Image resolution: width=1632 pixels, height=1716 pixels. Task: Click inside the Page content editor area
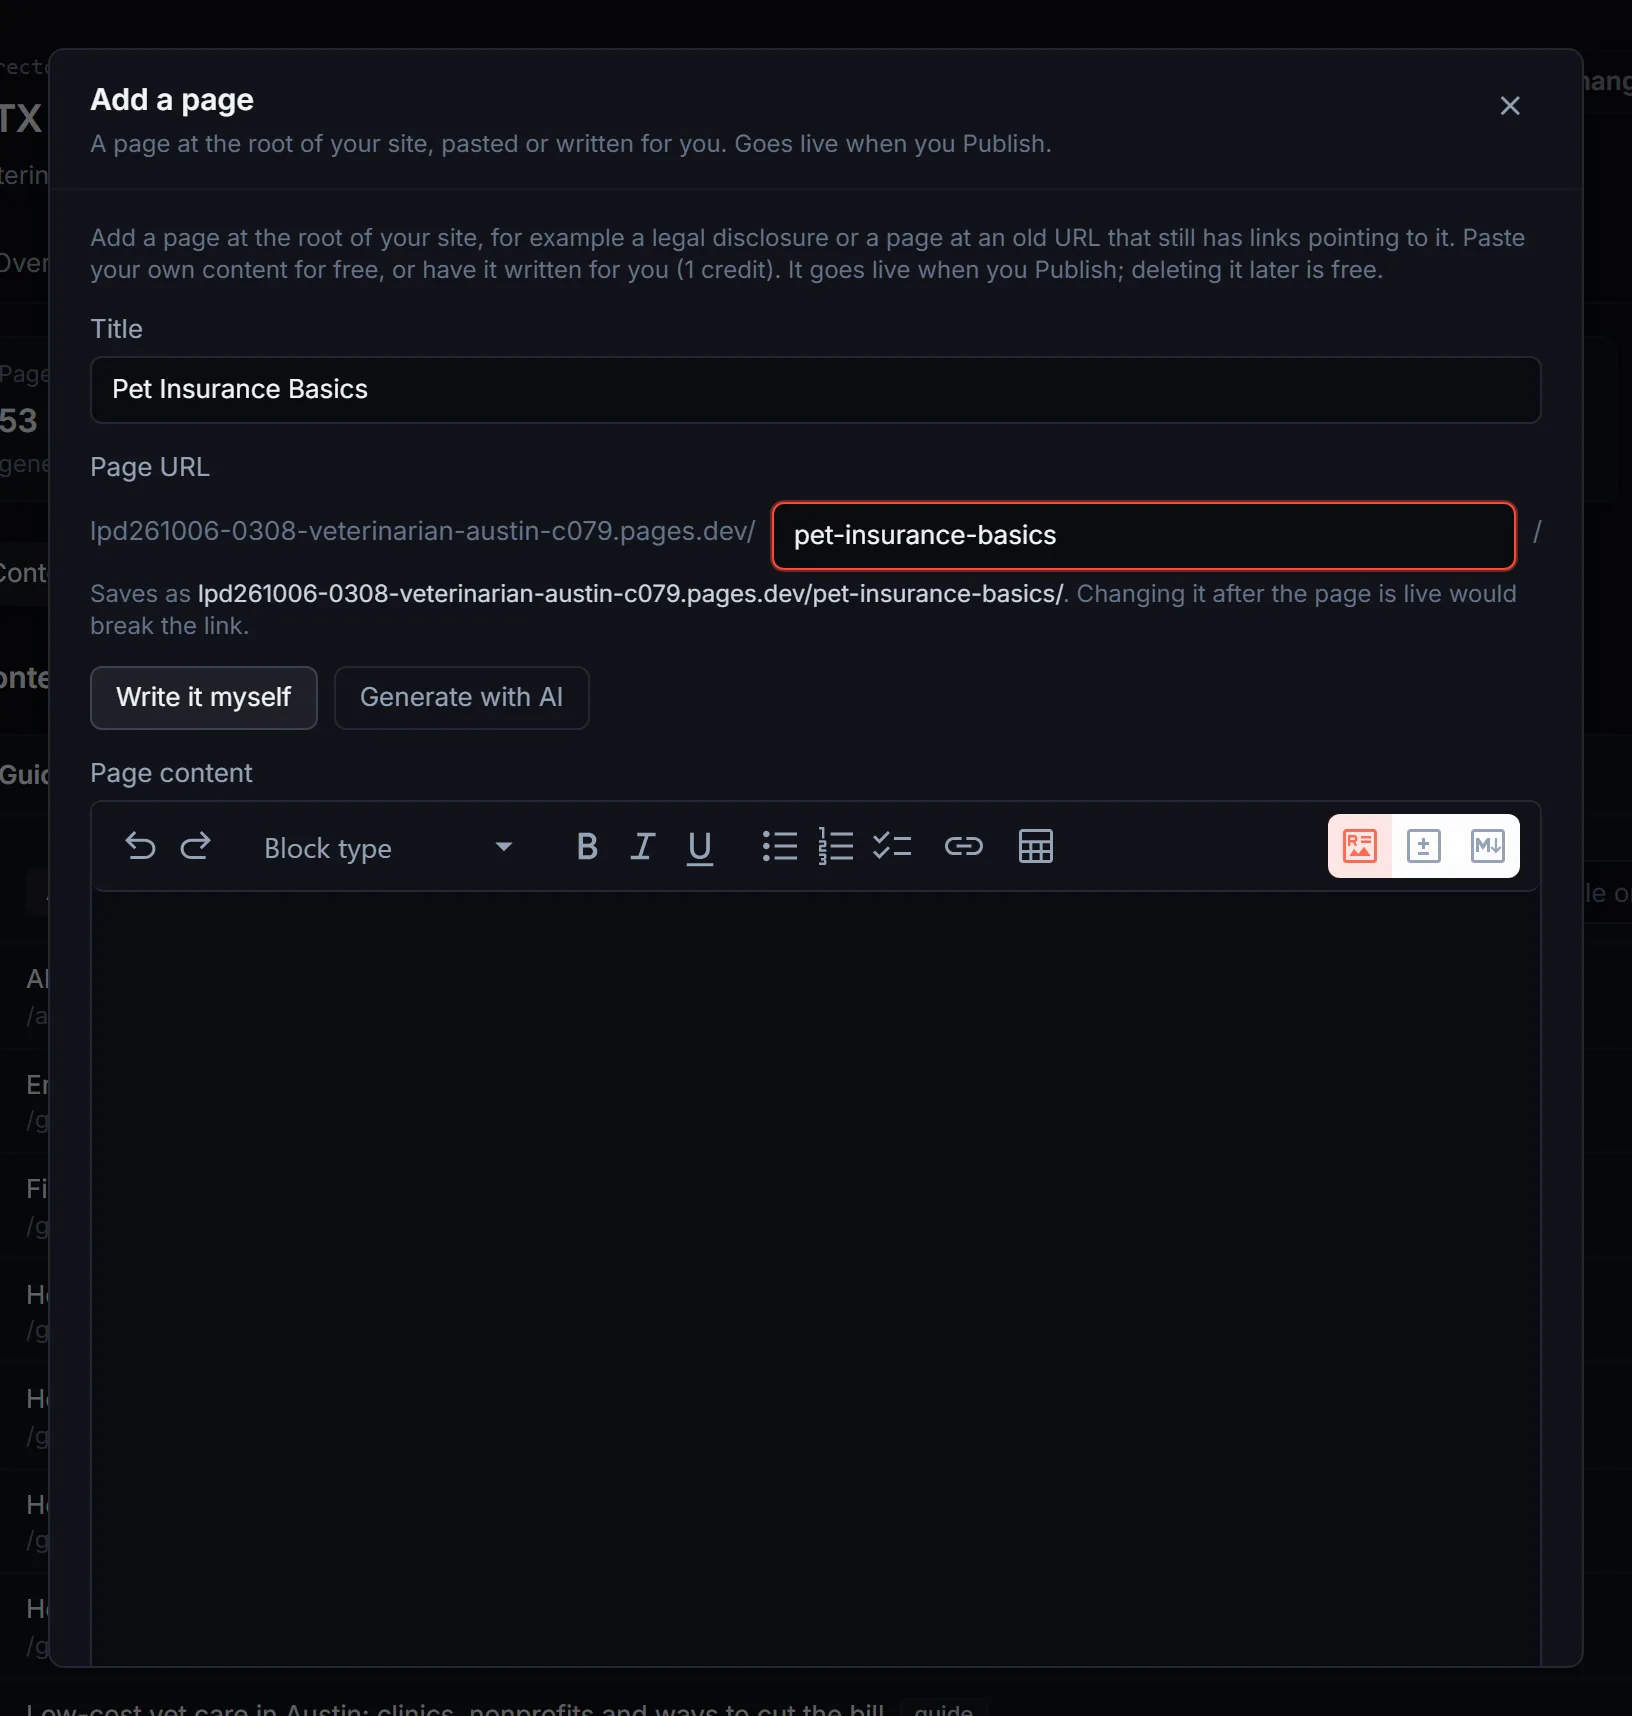pyautogui.click(x=815, y=1278)
